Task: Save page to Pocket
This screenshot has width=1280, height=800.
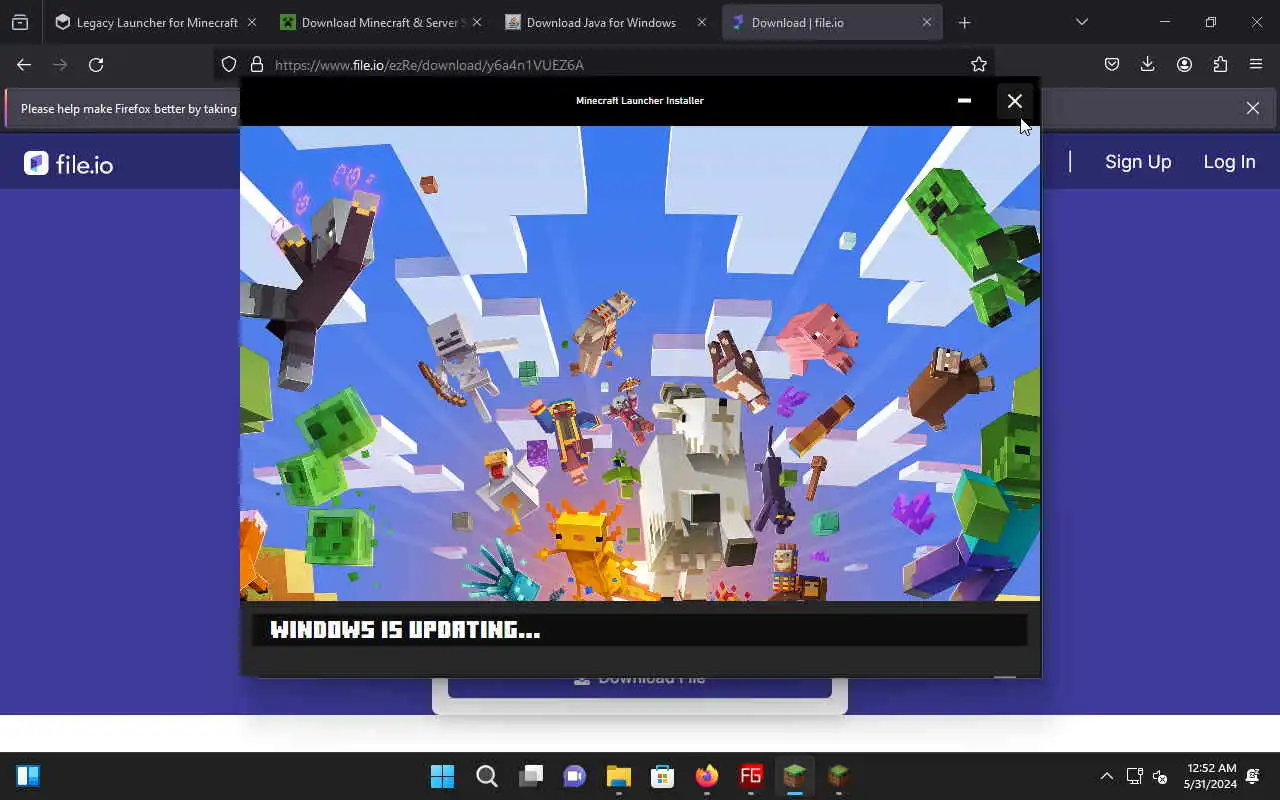Action: click(x=1112, y=64)
